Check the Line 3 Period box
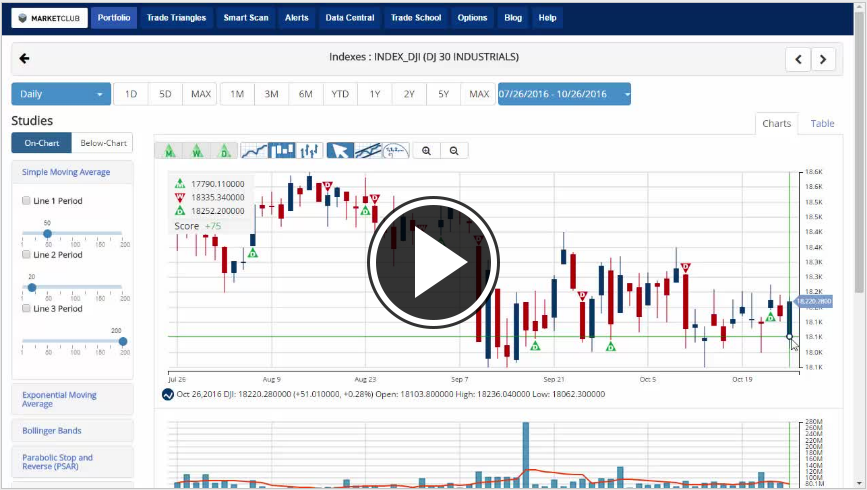Image resolution: width=867 pixels, height=490 pixels. click(26, 309)
